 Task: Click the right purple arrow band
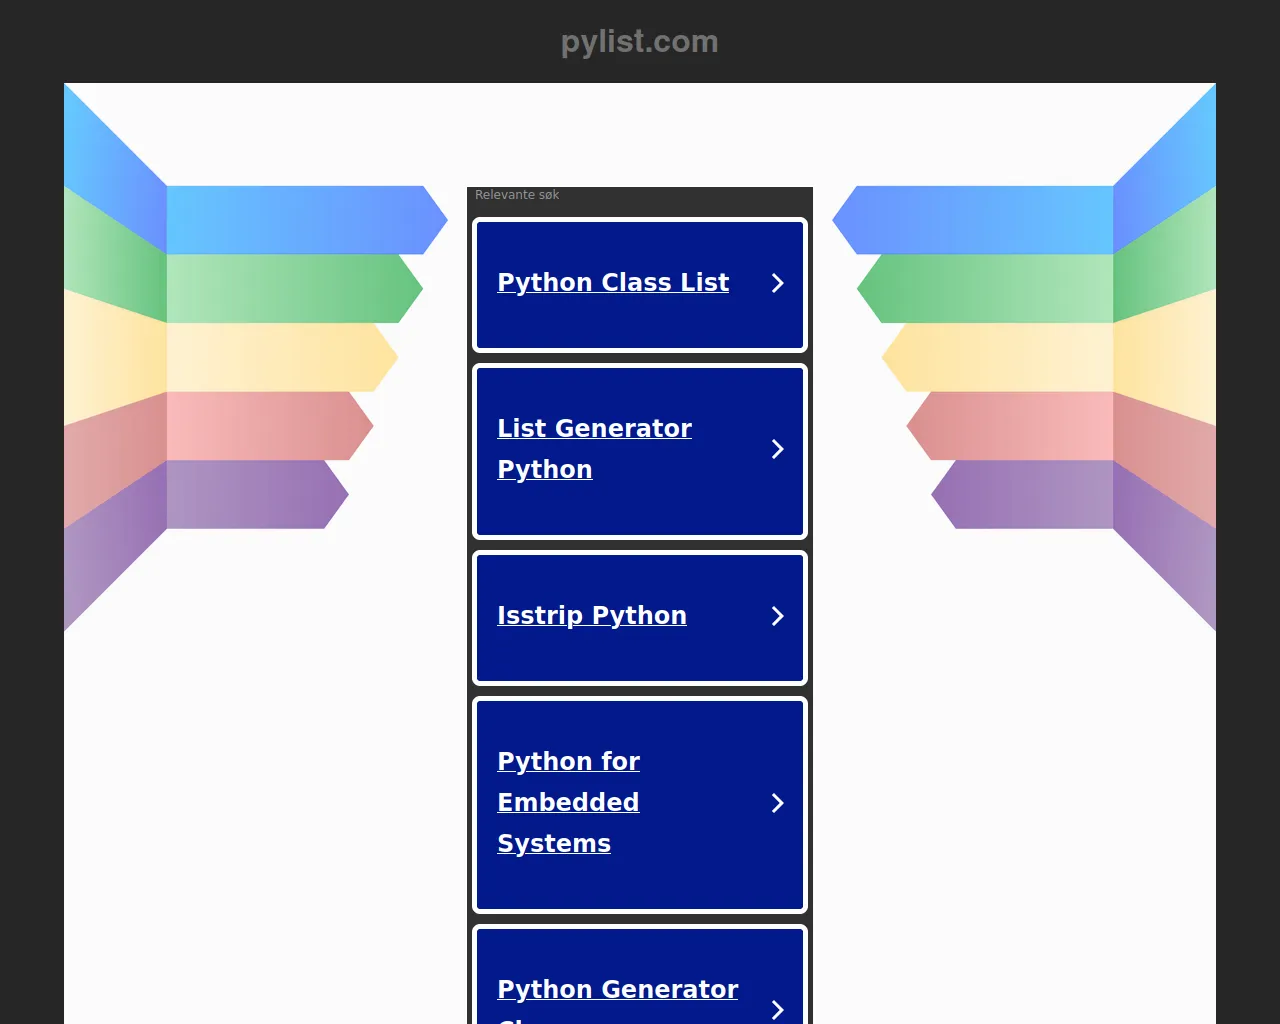click(x=1030, y=494)
